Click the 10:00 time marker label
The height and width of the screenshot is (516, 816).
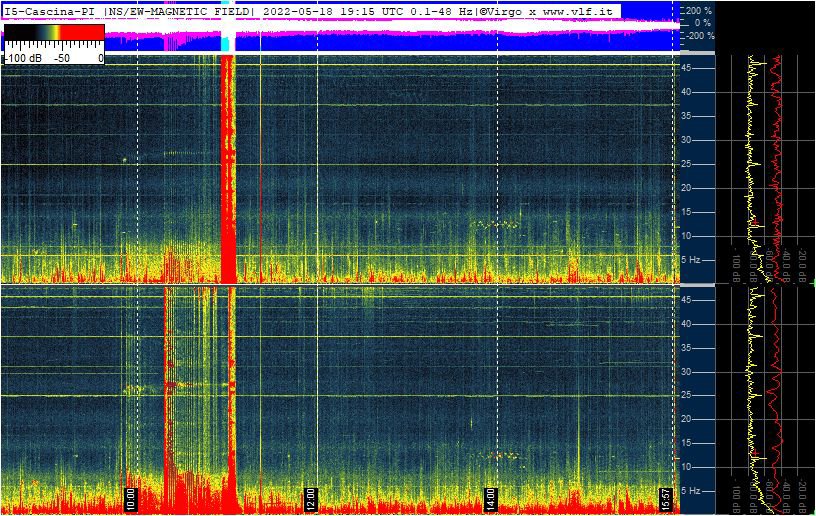[132, 495]
